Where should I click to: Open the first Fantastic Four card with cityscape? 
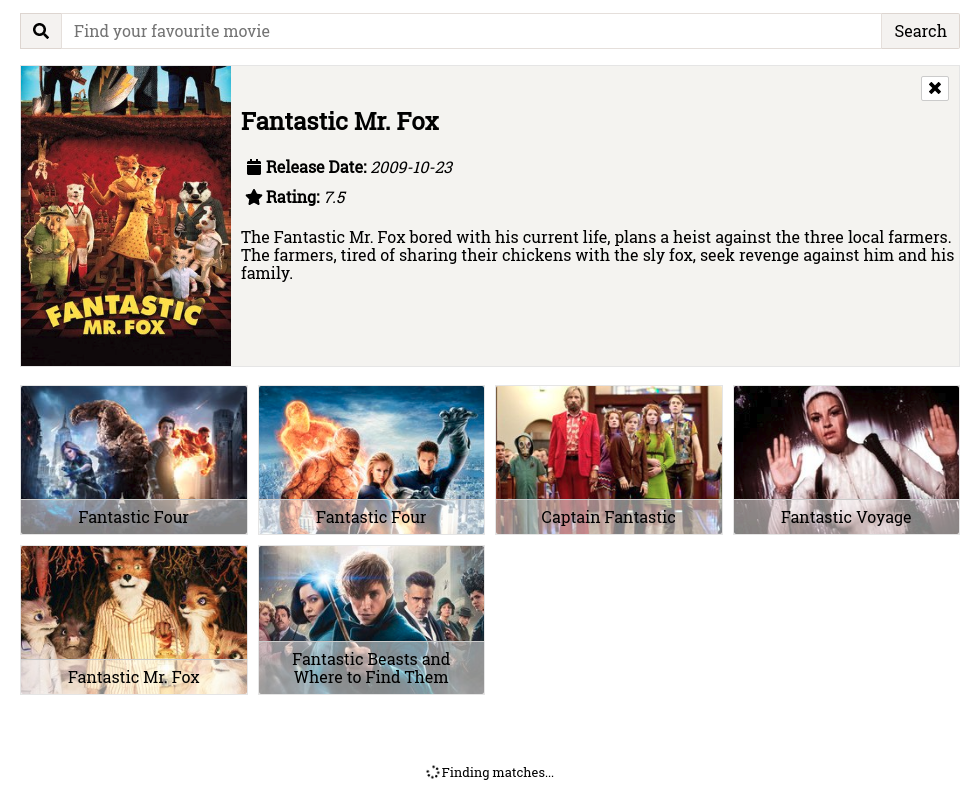point(134,460)
